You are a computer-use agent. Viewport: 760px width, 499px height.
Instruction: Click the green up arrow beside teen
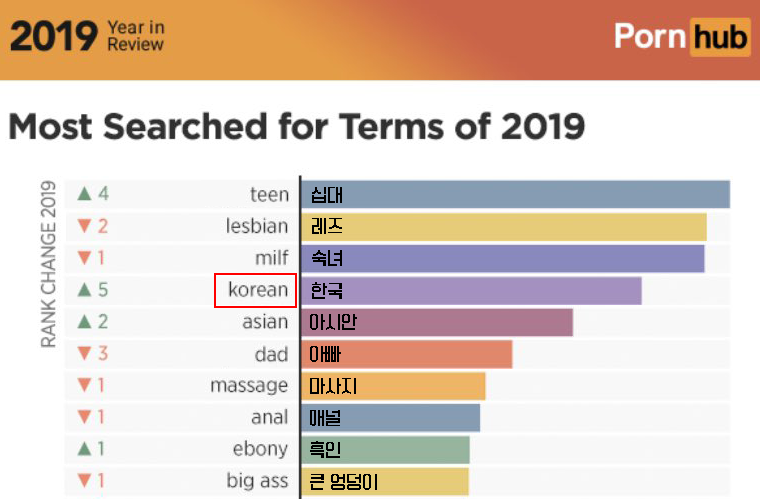[85, 194]
